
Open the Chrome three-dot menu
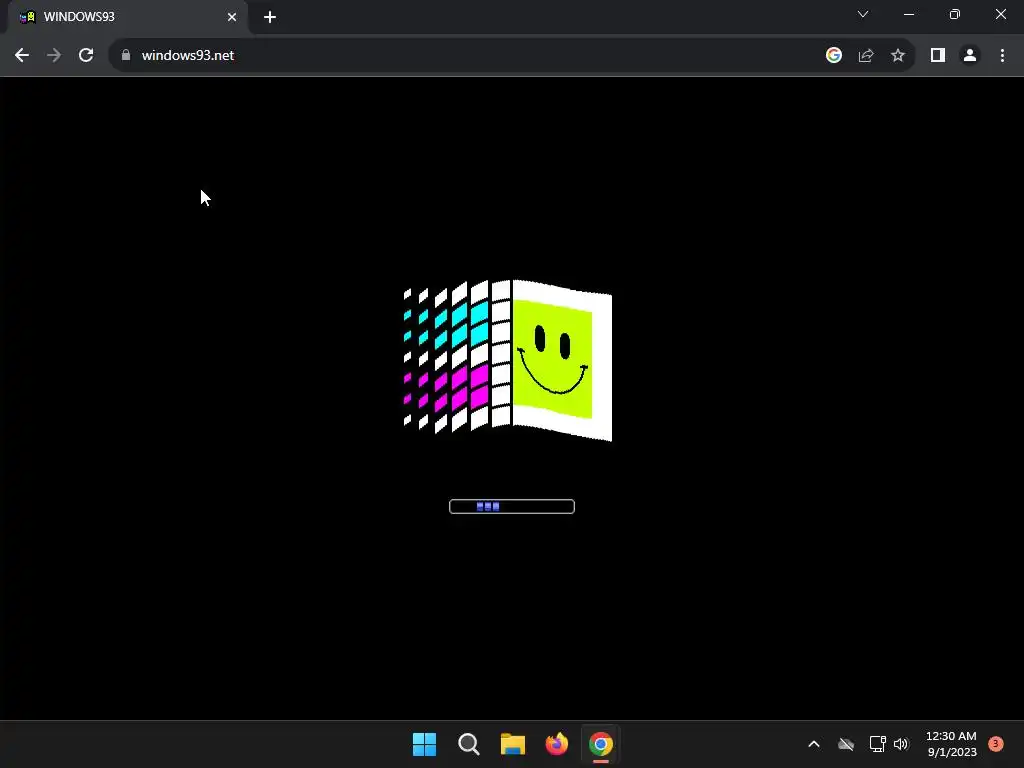[1002, 56]
